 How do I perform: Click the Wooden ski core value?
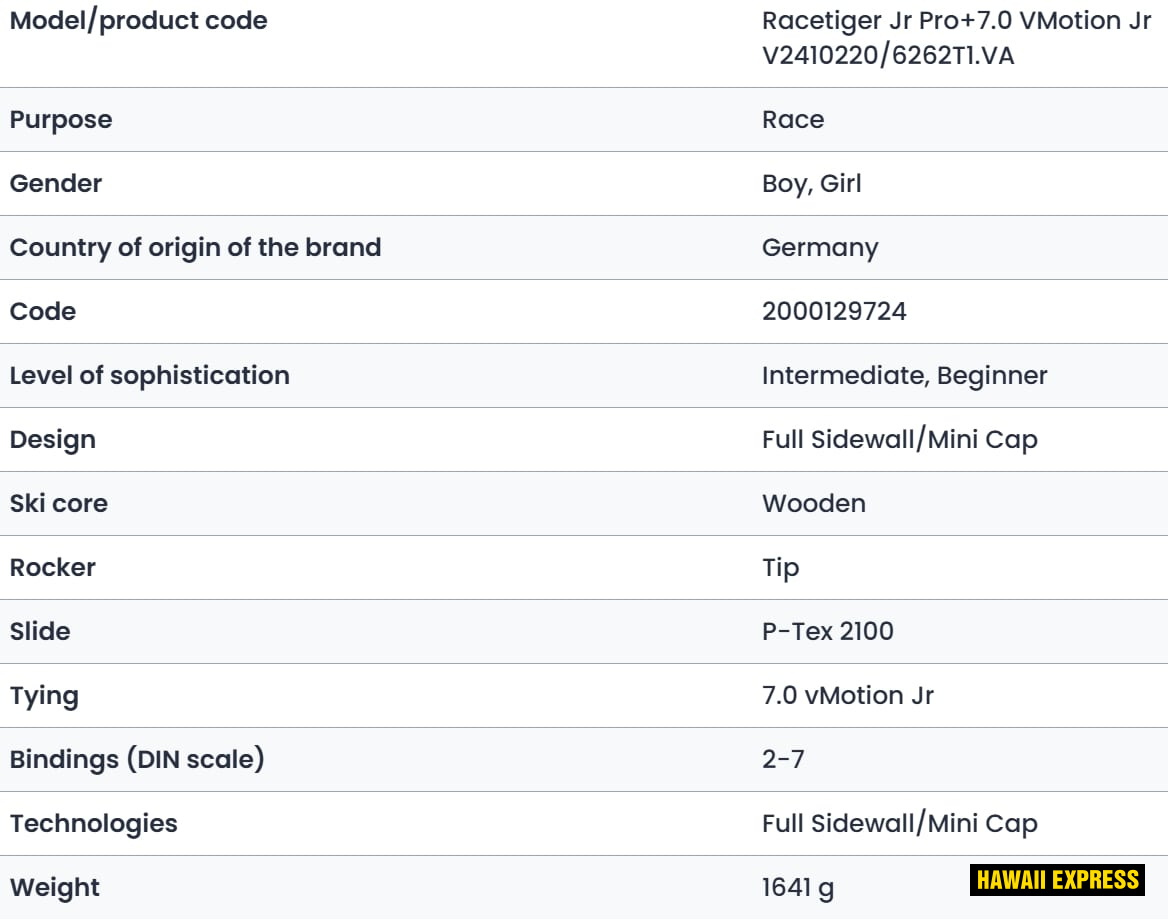[814, 504]
